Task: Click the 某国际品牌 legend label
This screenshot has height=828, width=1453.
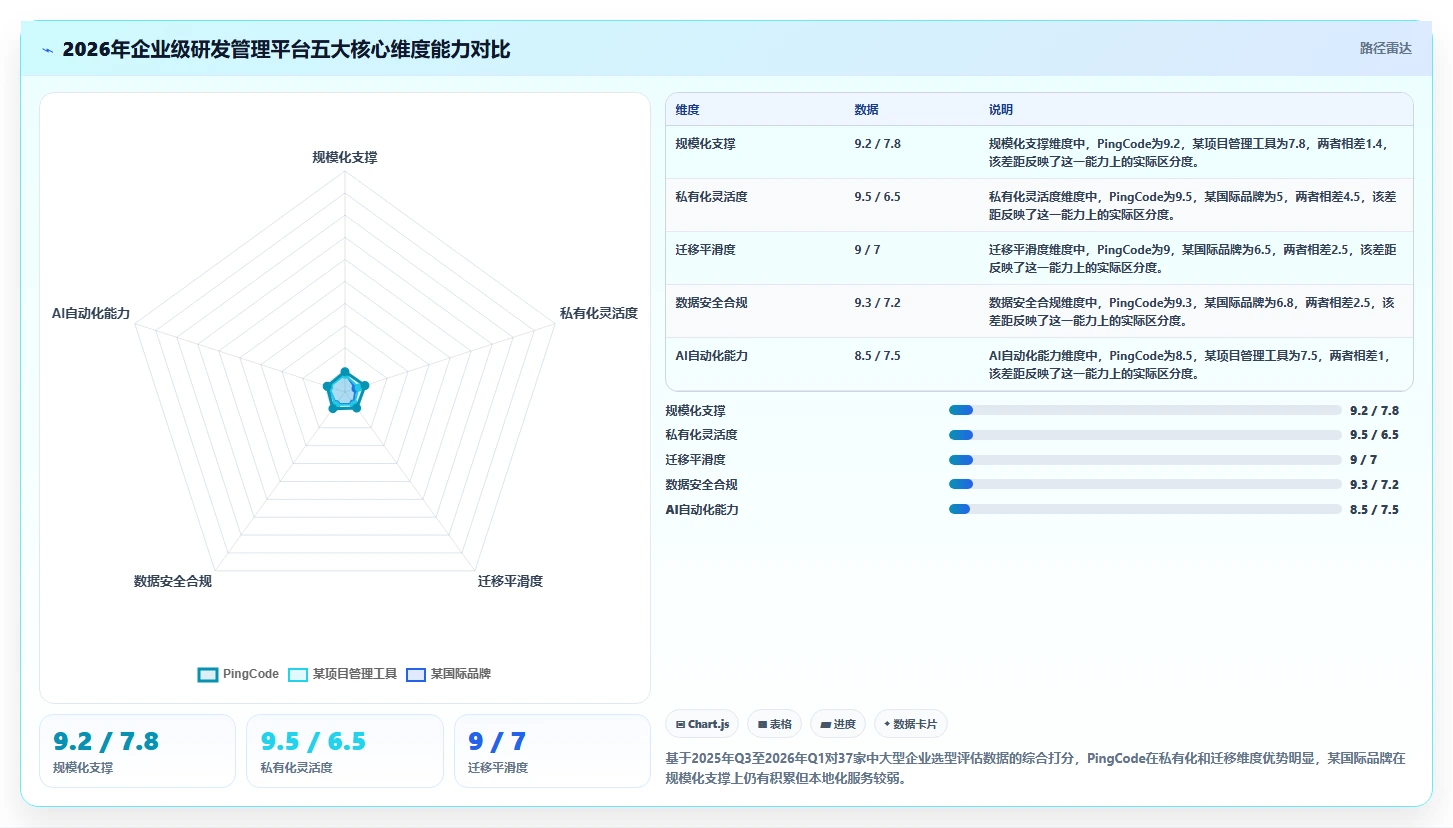Action: tap(461, 674)
